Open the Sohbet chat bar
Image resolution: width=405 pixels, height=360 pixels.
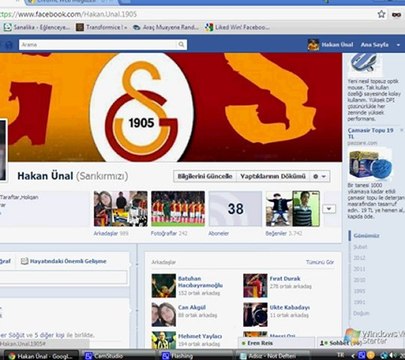(342, 343)
